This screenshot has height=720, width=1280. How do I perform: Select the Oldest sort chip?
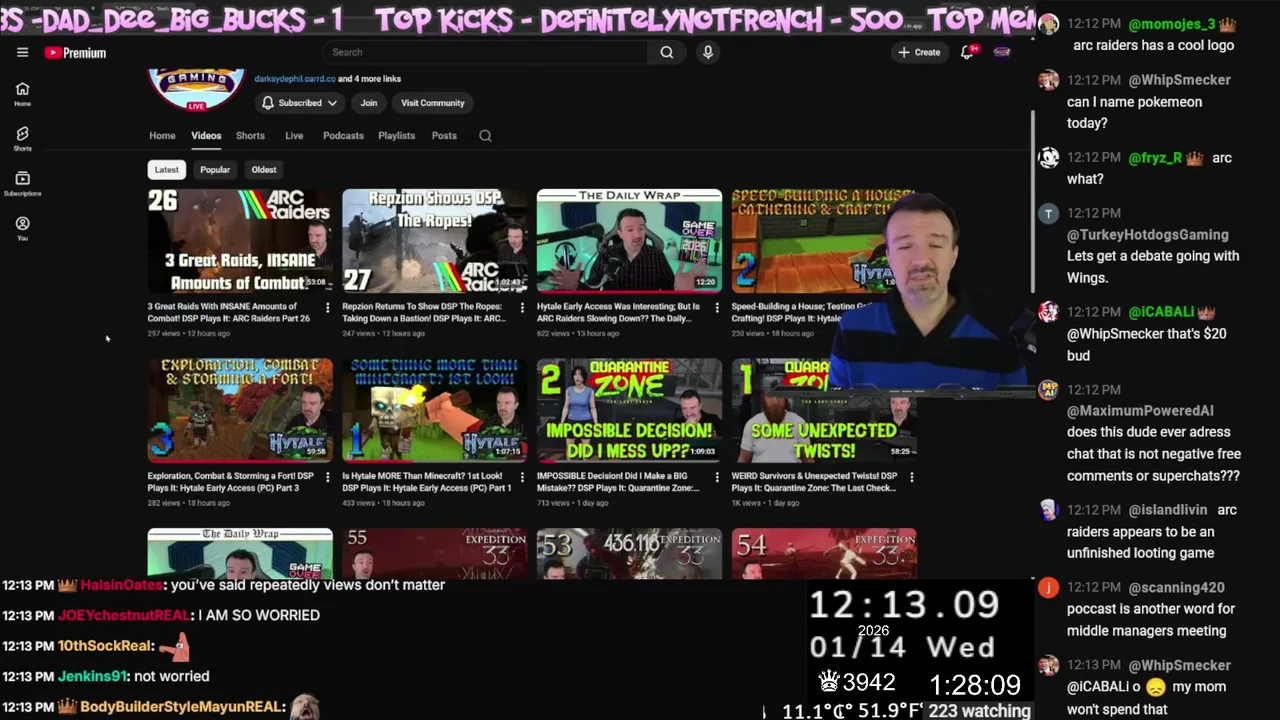pos(264,170)
